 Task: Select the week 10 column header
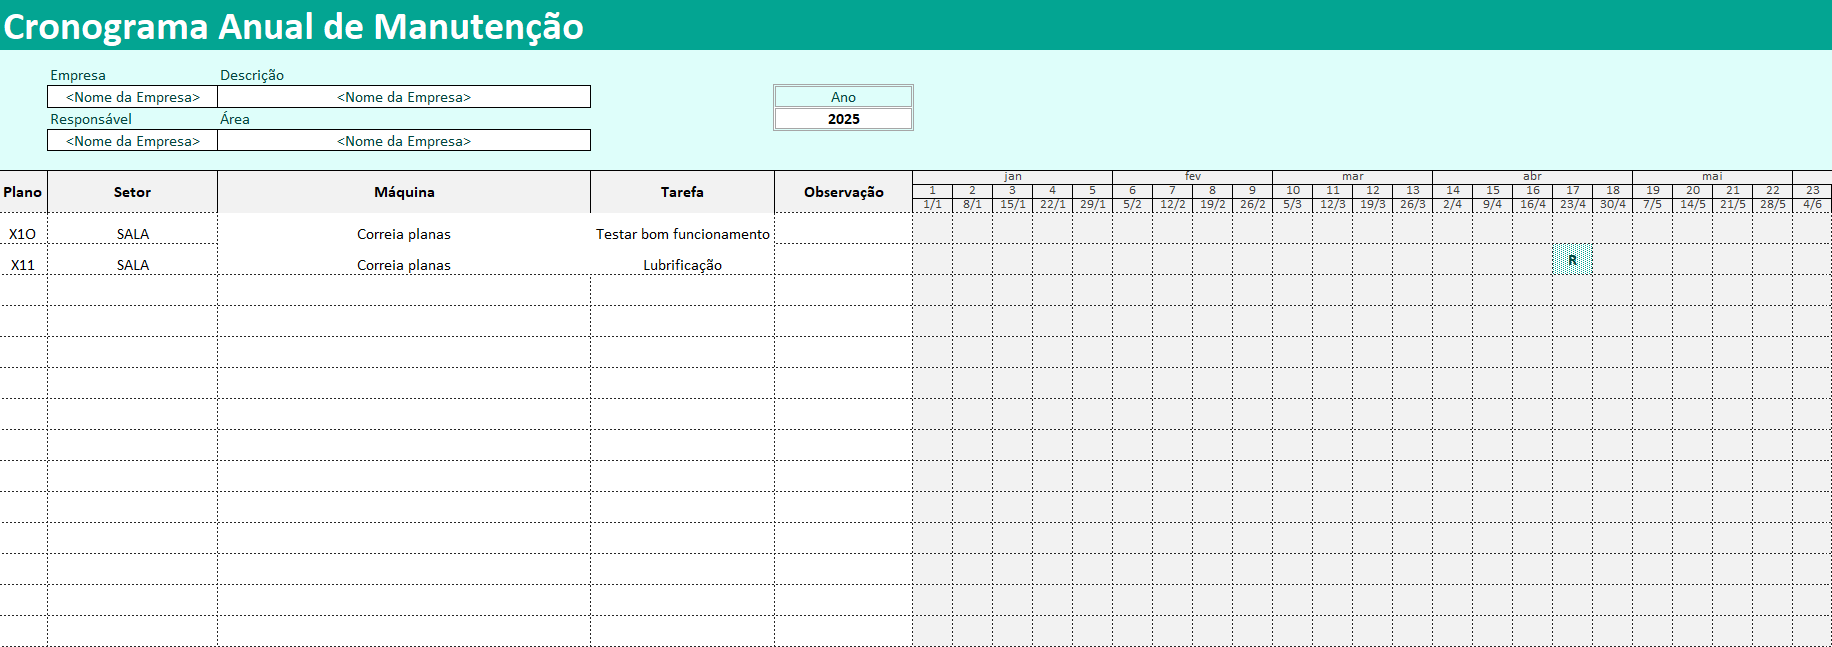[x=1292, y=190]
